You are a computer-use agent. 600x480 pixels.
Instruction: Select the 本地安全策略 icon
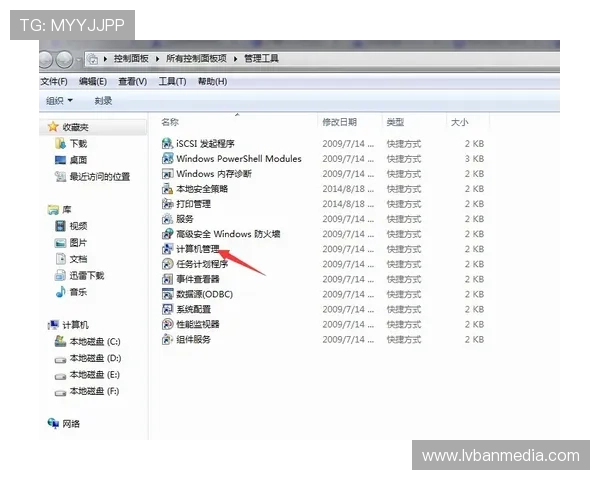pyautogui.click(x=167, y=189)
